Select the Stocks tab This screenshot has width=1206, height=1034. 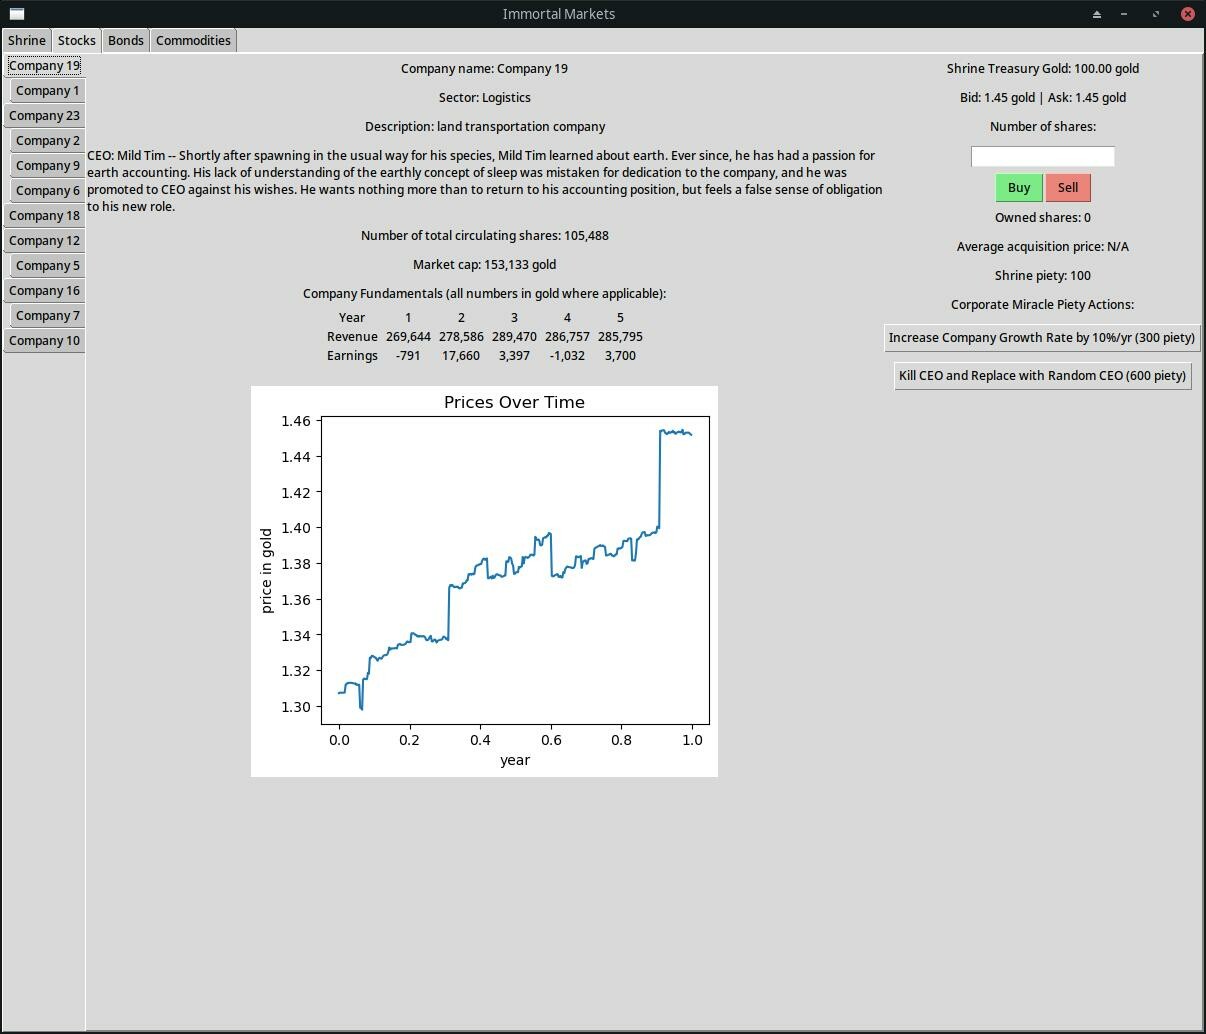[x=76, y=40]
